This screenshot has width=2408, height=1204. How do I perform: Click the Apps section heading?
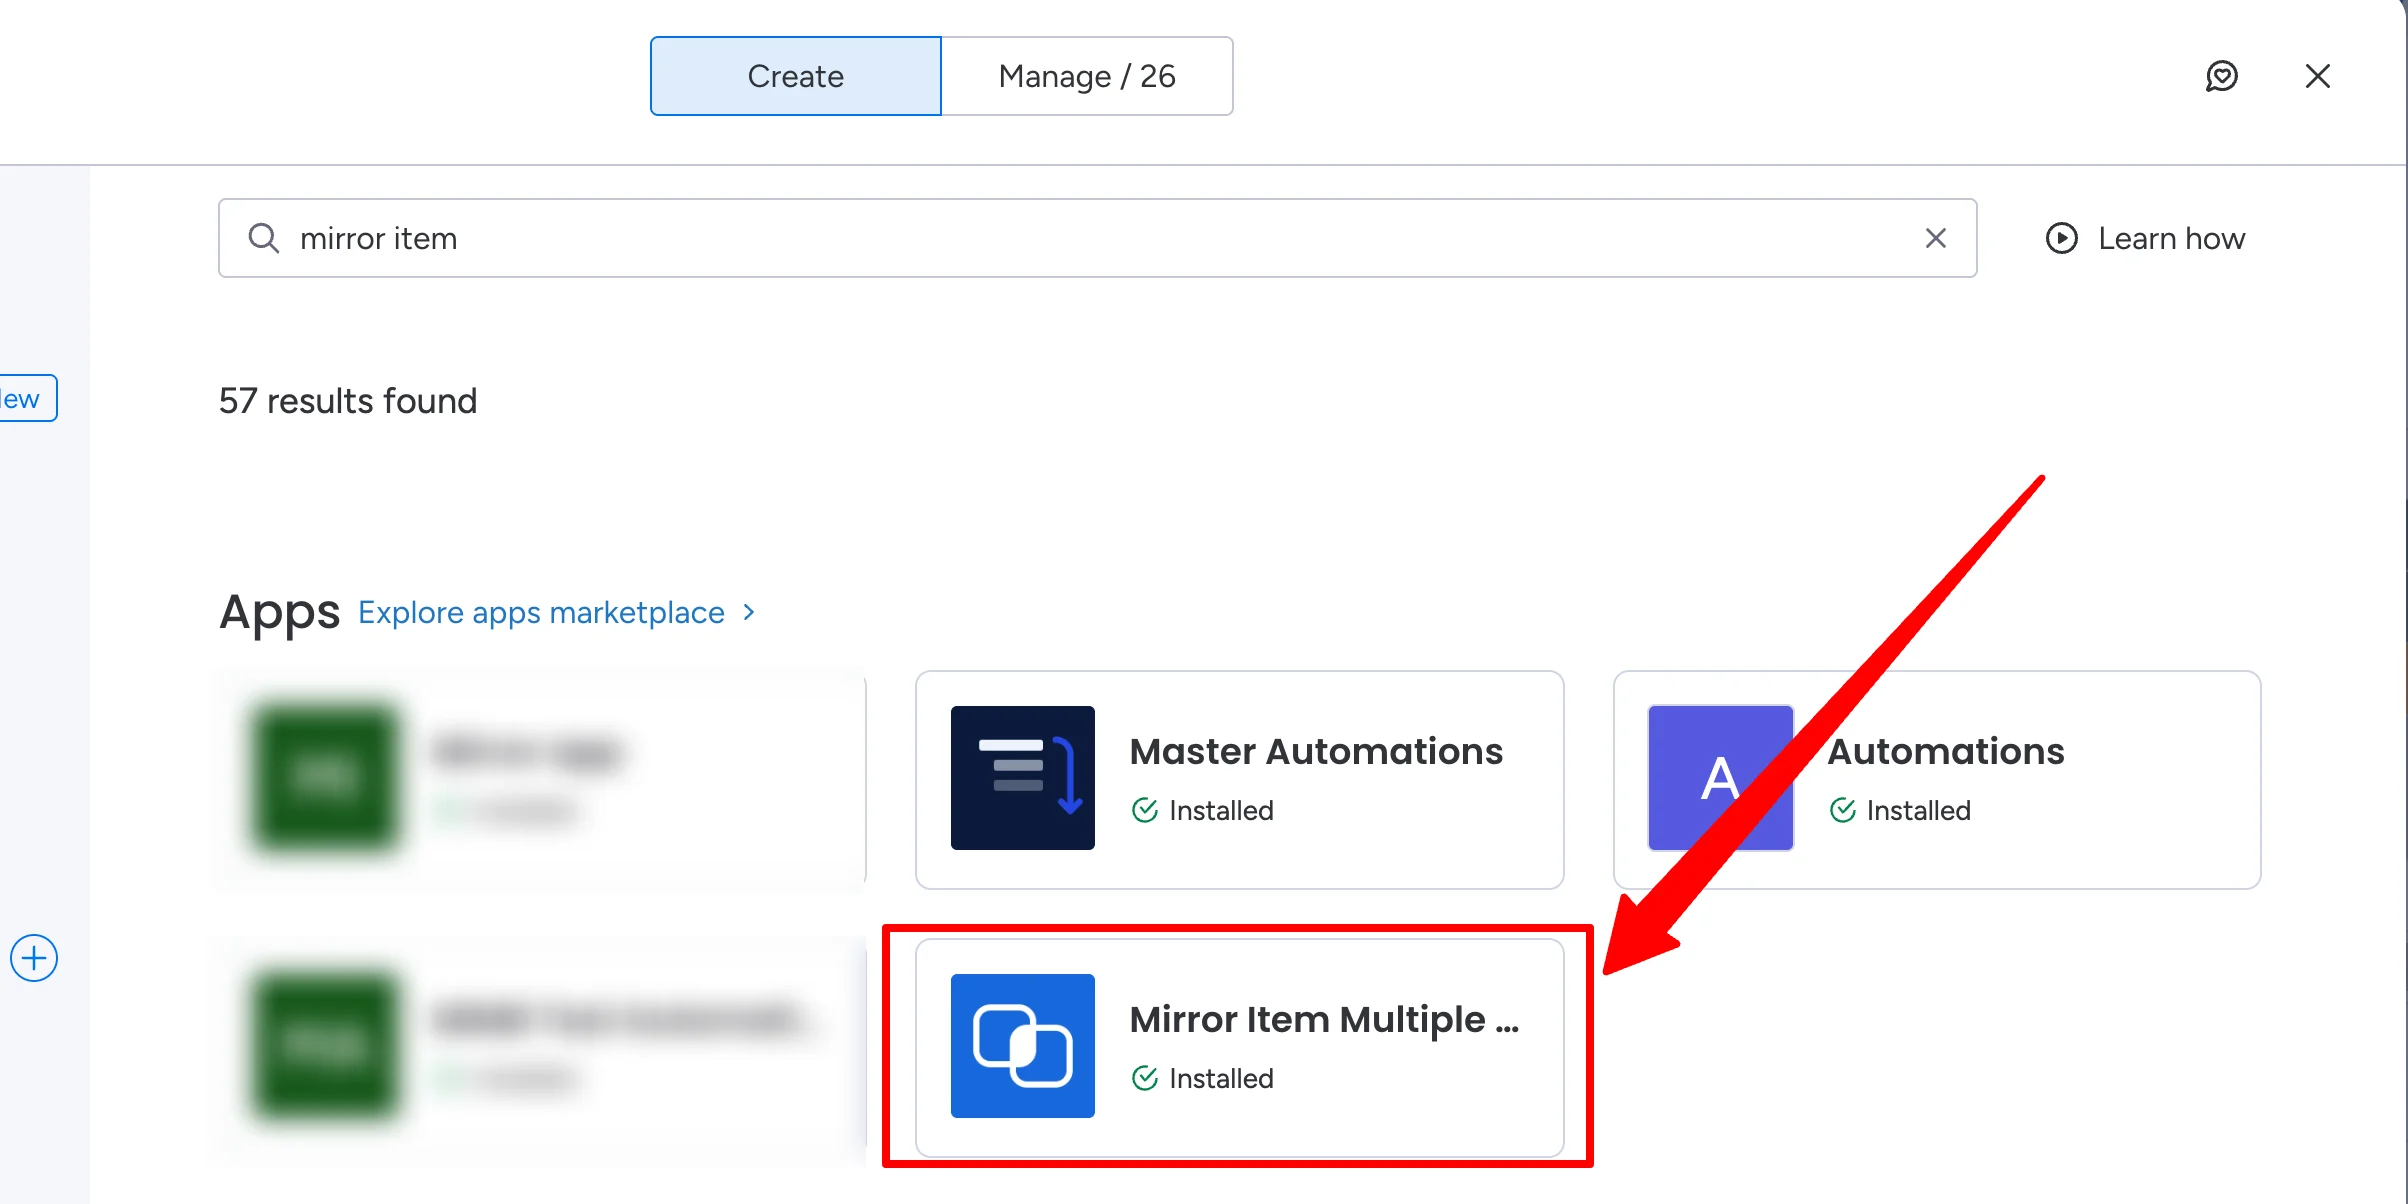pyautogui.click(x=279, y=612)
